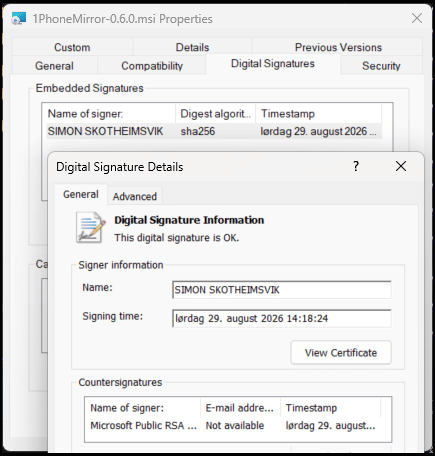Switch to the Advanced tab in details dialog
This screenshot has width=435, height=456.
(135, 196)
